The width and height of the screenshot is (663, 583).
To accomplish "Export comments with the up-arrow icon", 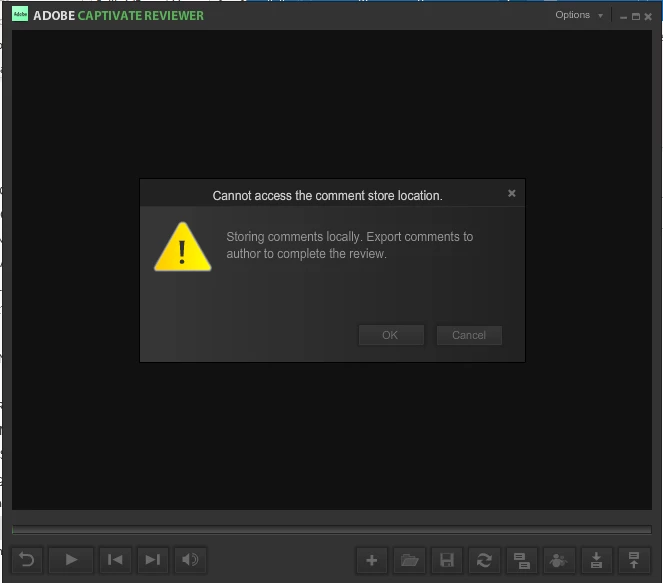I will [634, 561].
